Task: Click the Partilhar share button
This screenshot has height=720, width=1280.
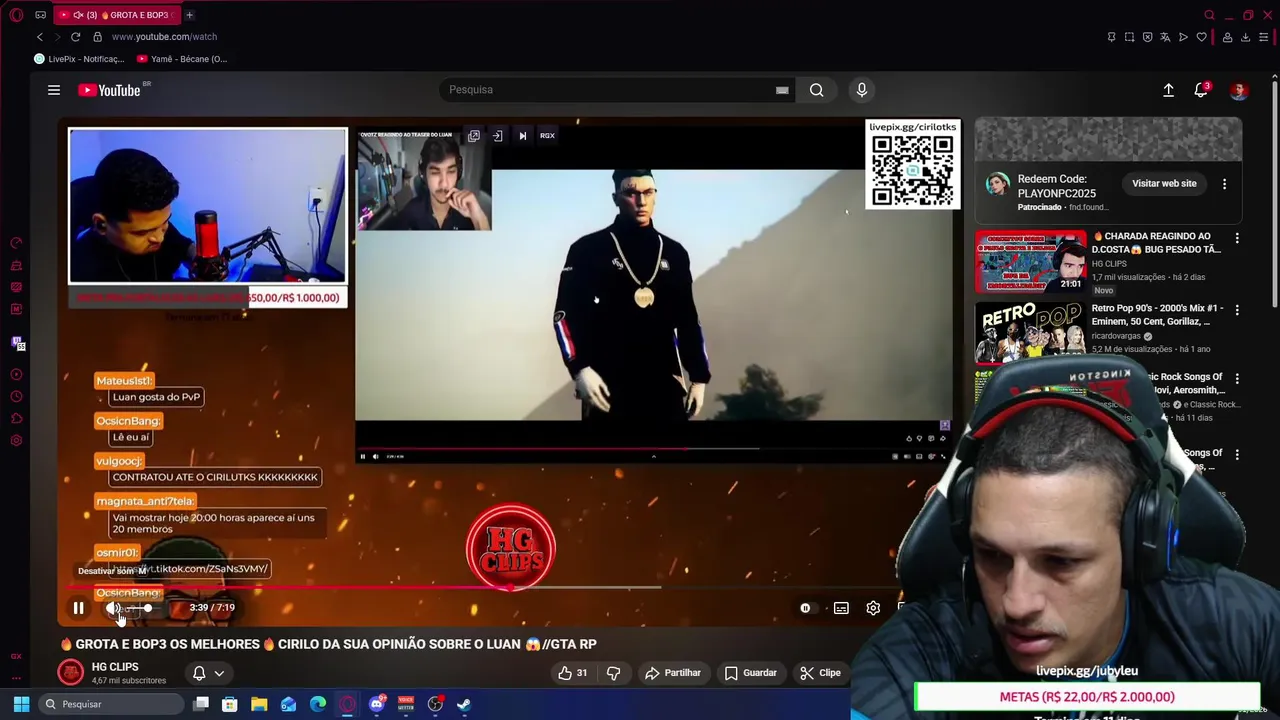Action: 673,673
